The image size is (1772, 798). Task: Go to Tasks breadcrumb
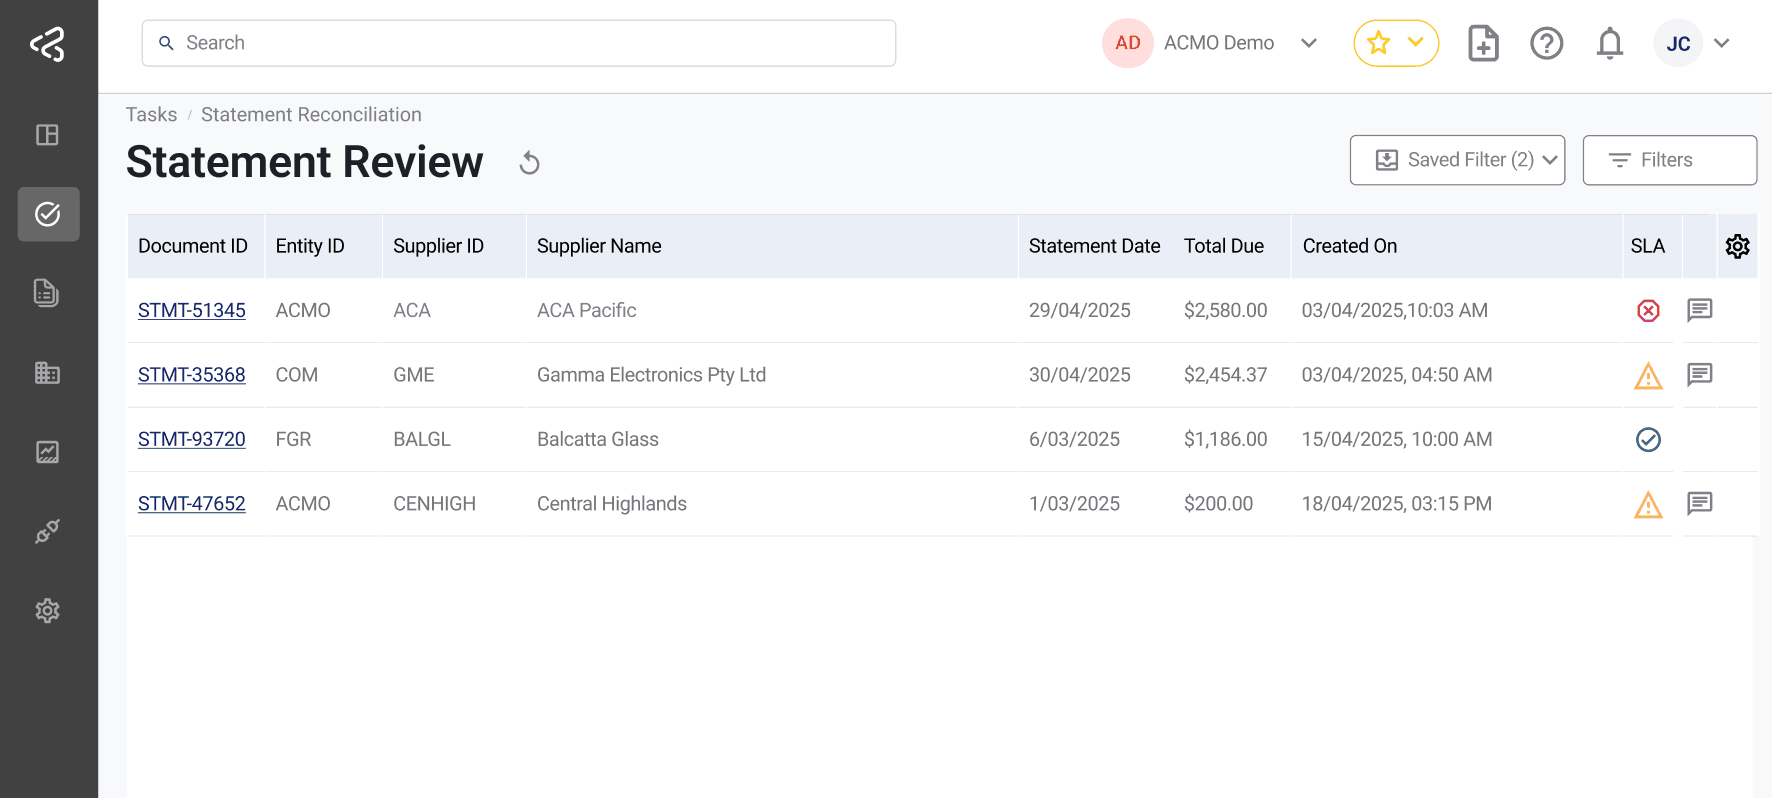pyautogui.click(x=151, y=115)
